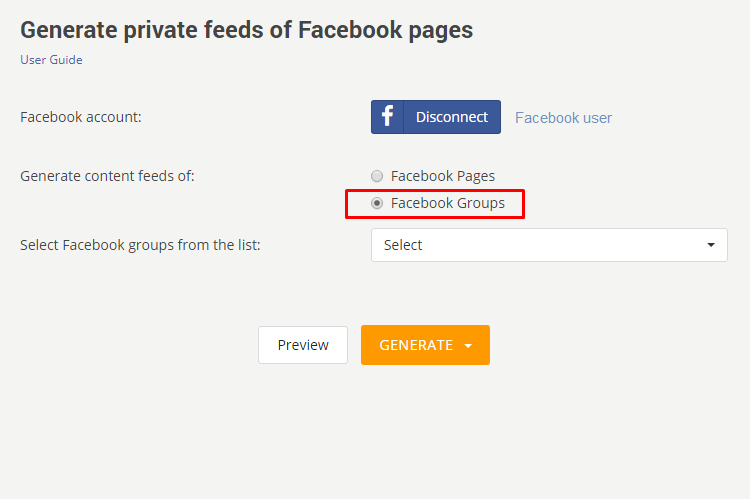Image resolution: width=750 pixels, height=499 pixels.
Task: Open the Select Facebook groups dropdown
Action: pyautogui.click(x=549, y=245)
